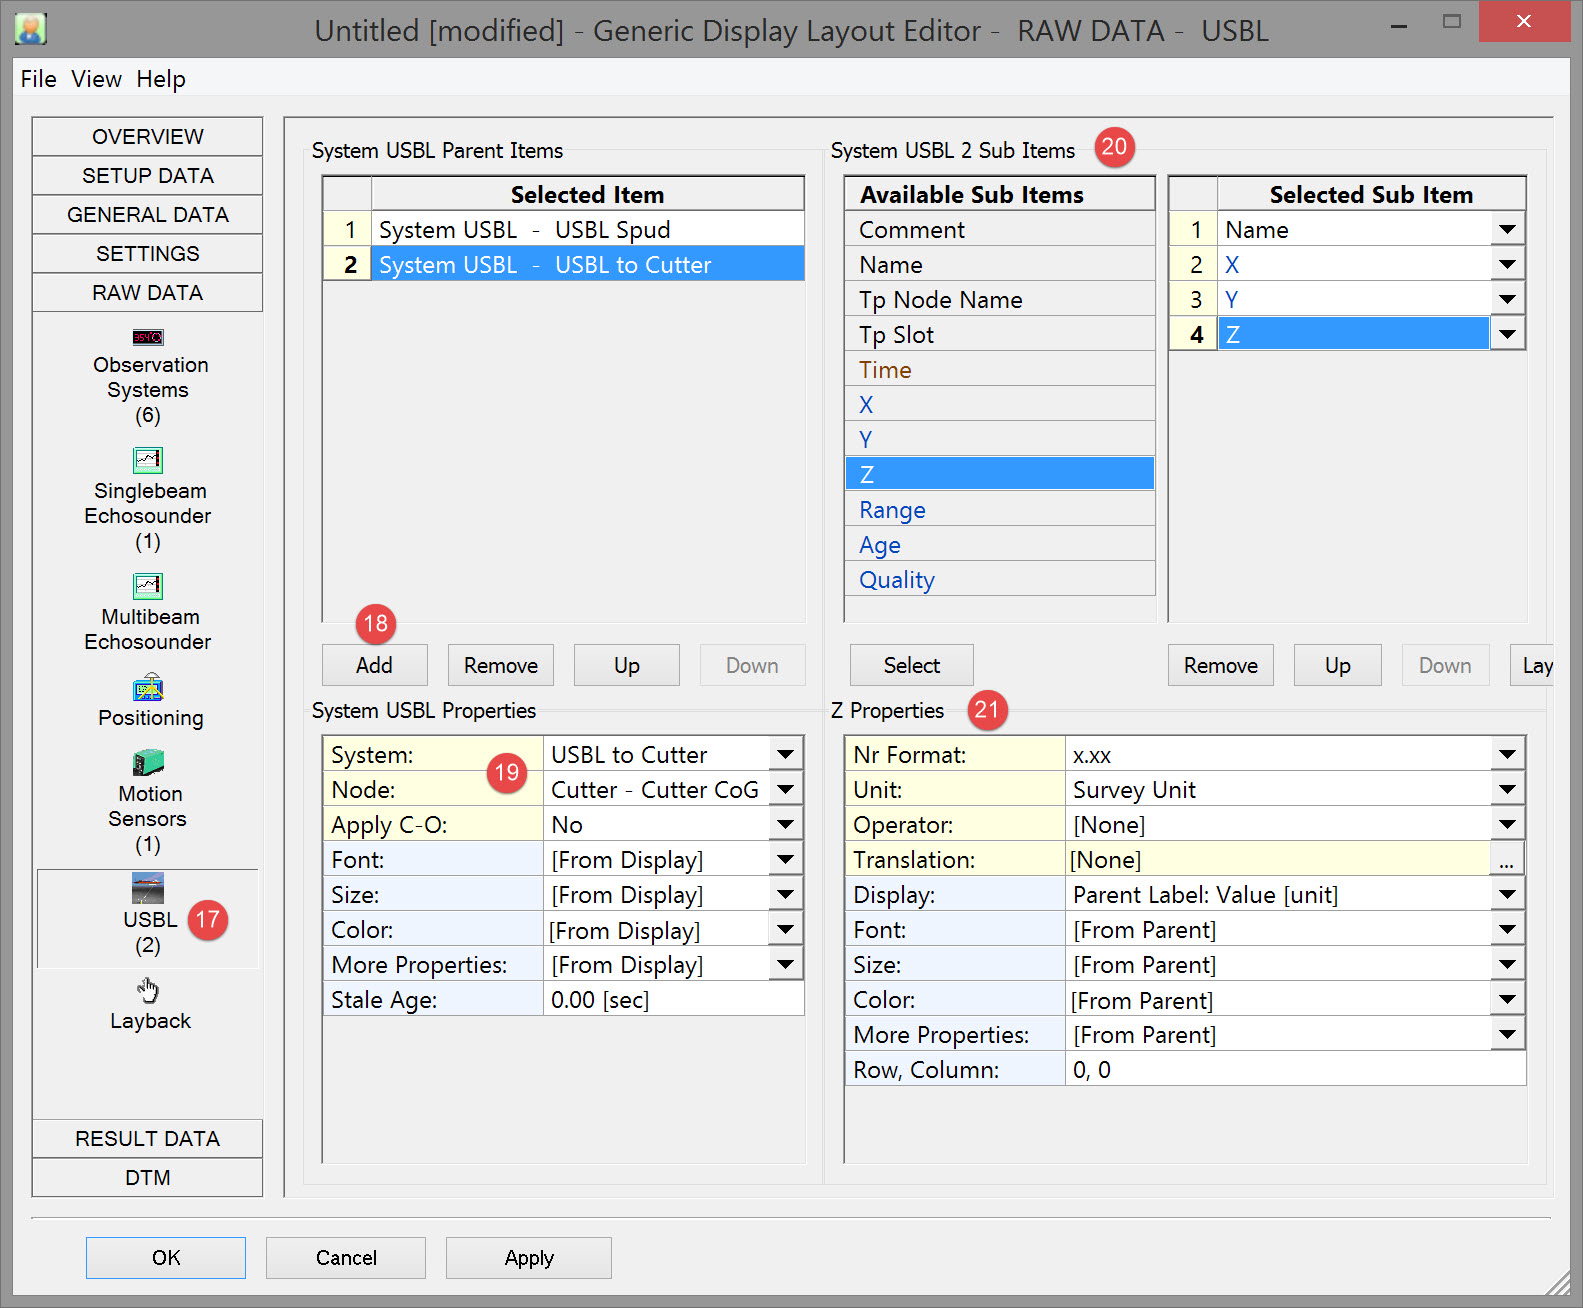Click the Stale Age value field

click(x=672, y=1000)
